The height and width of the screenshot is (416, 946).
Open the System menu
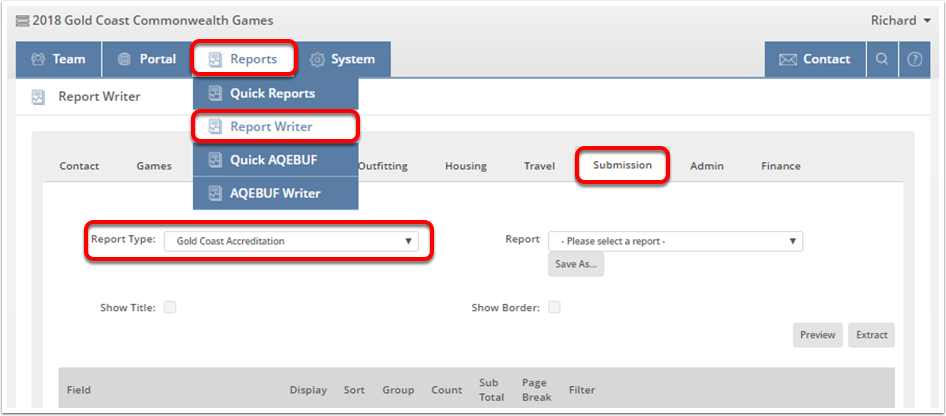coord(343,59)
